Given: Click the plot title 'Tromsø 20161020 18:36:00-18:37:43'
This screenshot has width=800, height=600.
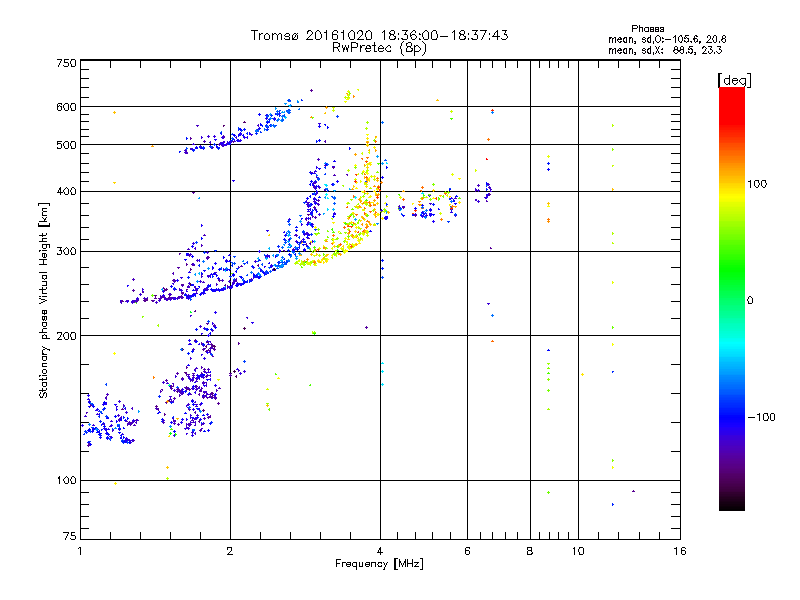Looking at the screenshot, I should point(379,35).
